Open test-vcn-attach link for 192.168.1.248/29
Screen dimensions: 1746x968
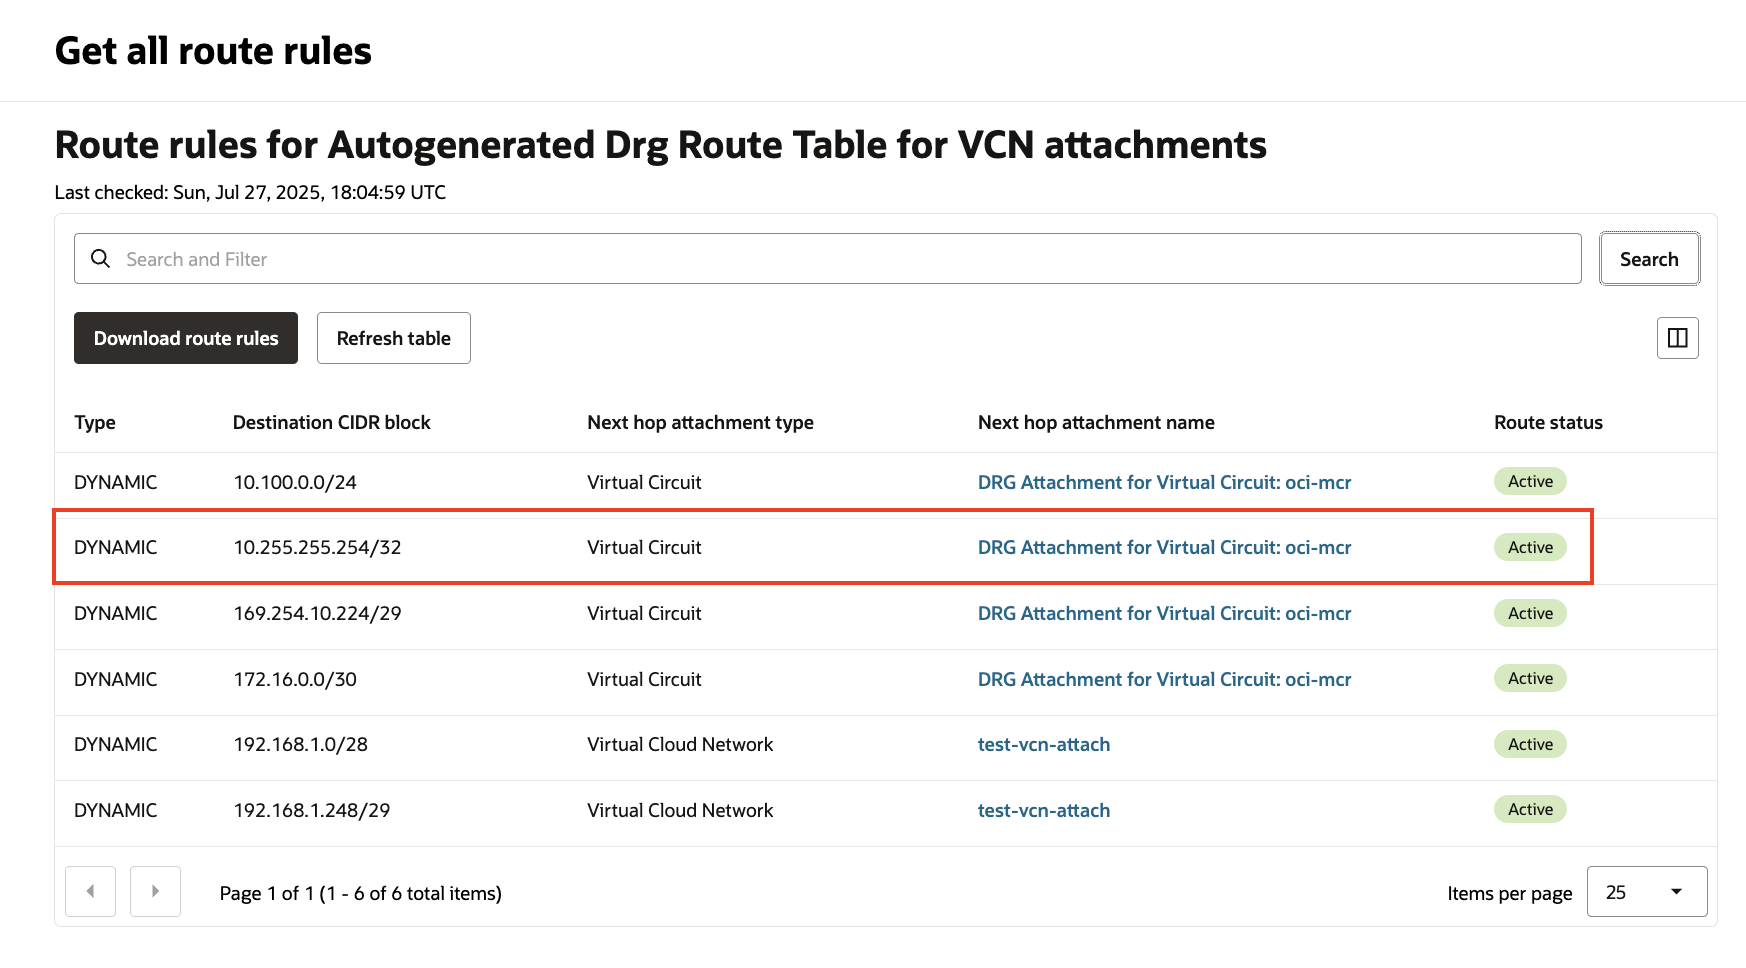pos(1044,810)
